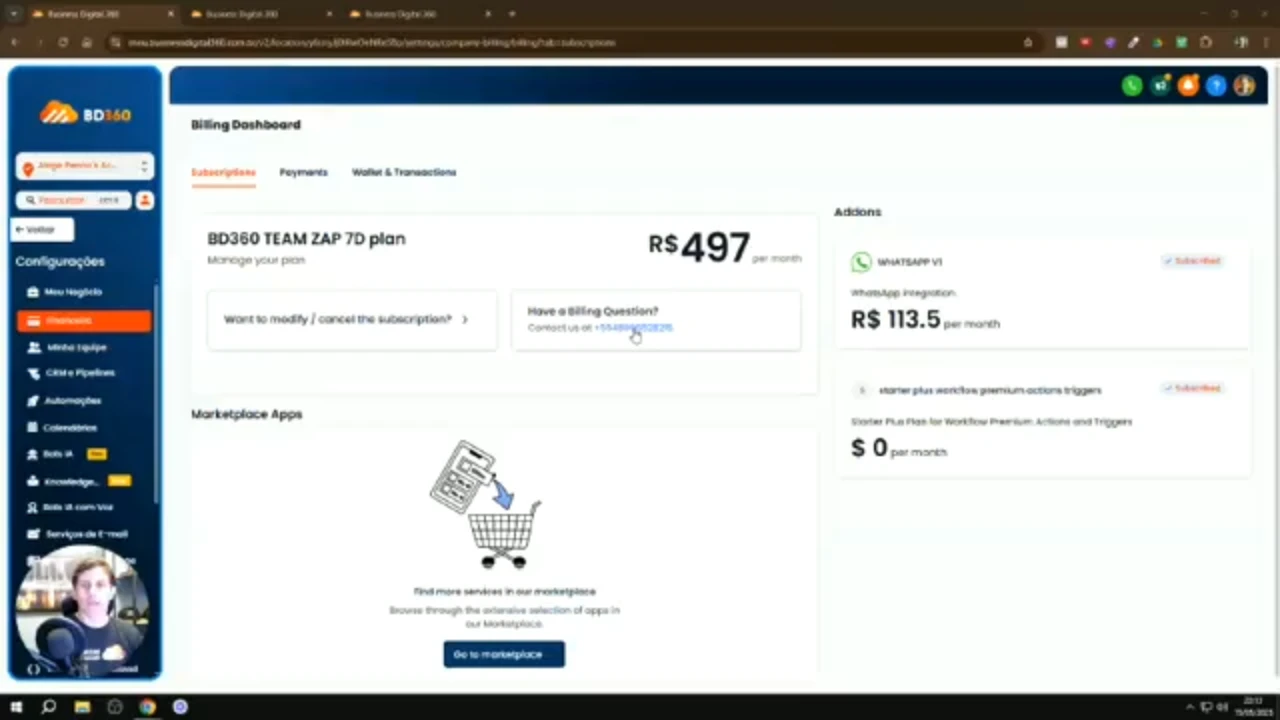Reload the page with browser refresh
Screen dimensions: 1280x720
coord(63,43)
